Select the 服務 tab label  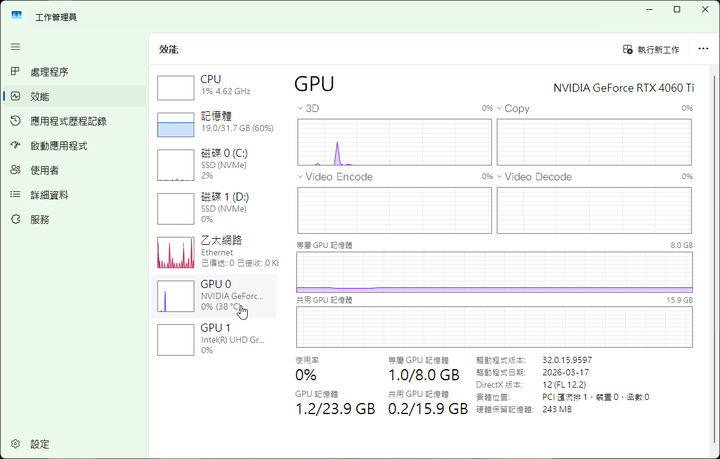pyautogui.click(x=39, y=219)
